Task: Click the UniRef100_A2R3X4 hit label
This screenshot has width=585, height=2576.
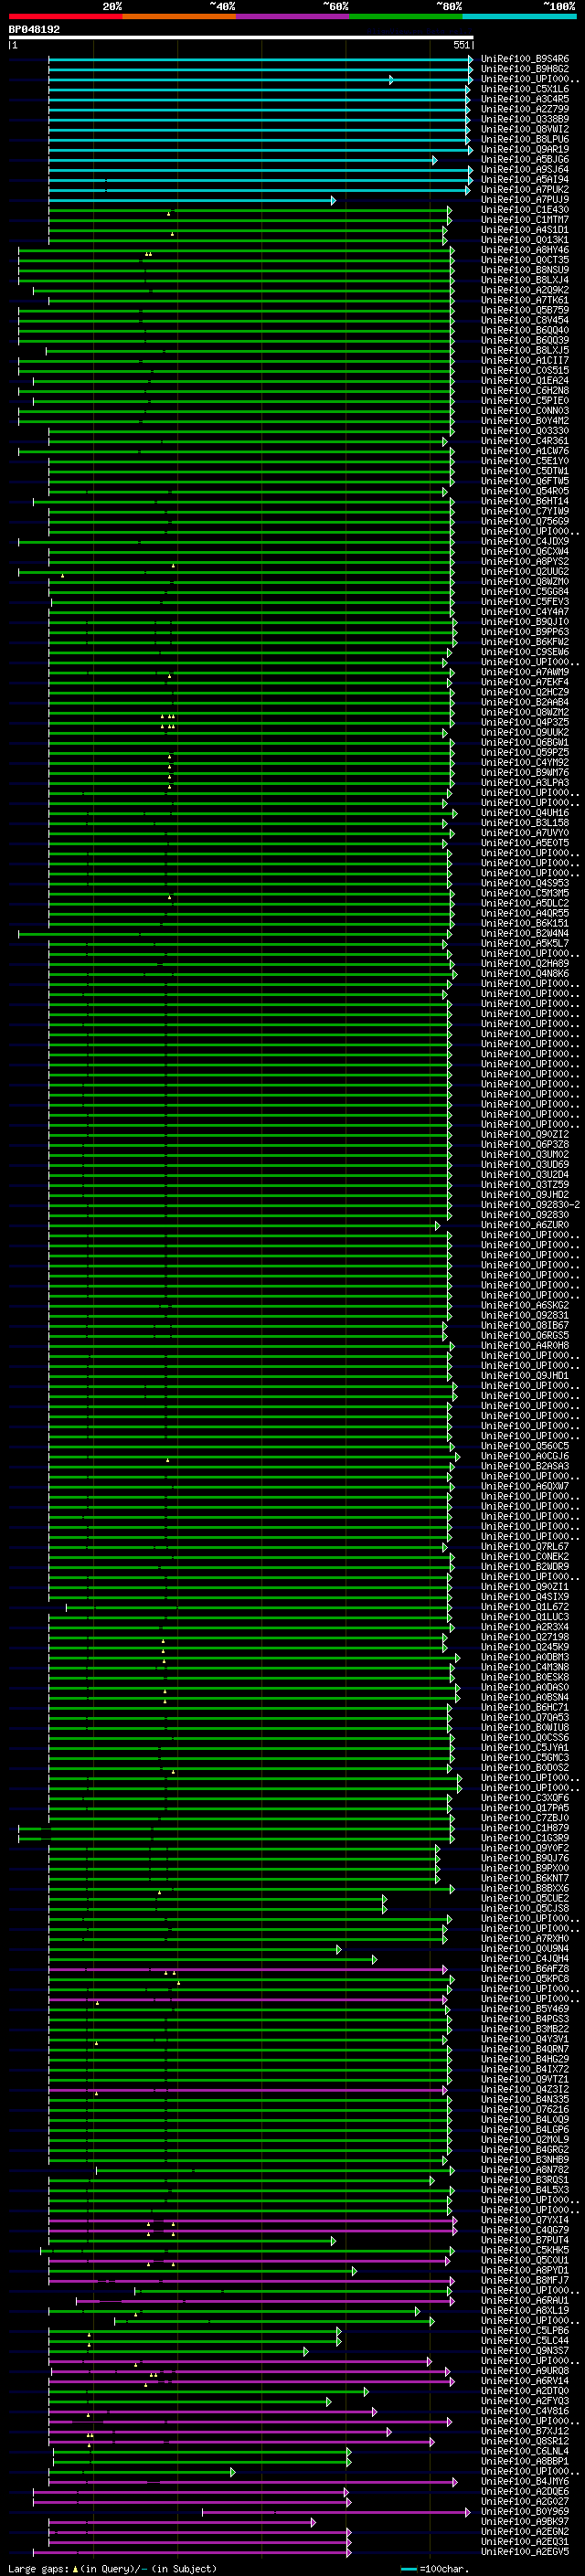Action: pyautogui.click(x=525, y=1627)
